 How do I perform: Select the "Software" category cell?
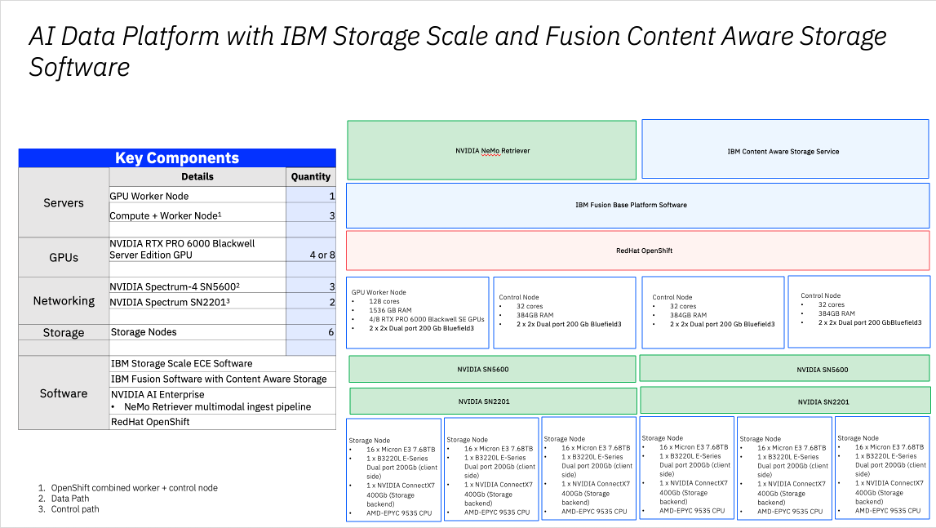pyautogui.click(x=63, y=393)
